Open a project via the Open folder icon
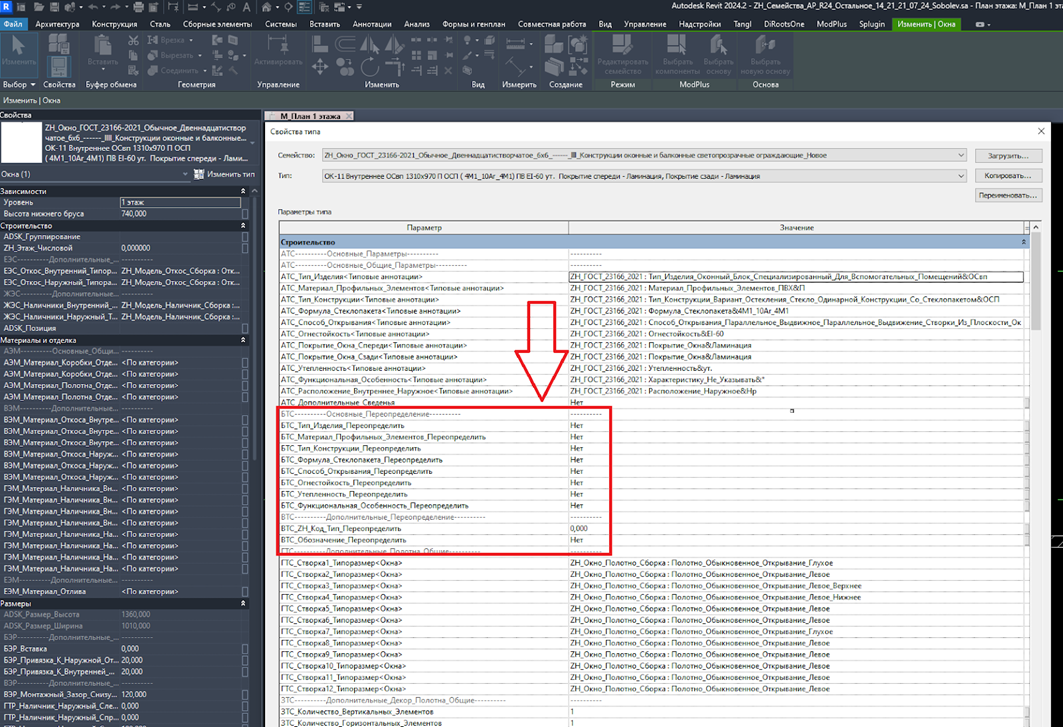This screenshot has height=727, width=1063. 39,7
